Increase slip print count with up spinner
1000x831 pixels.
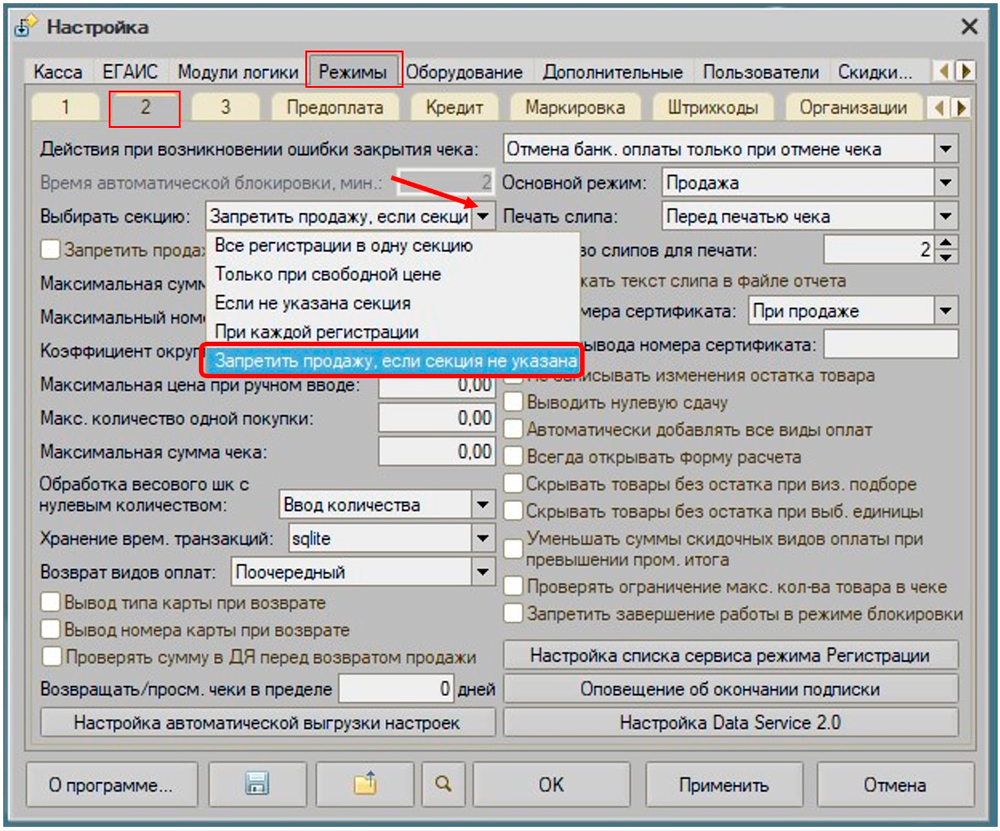[948, 243]
